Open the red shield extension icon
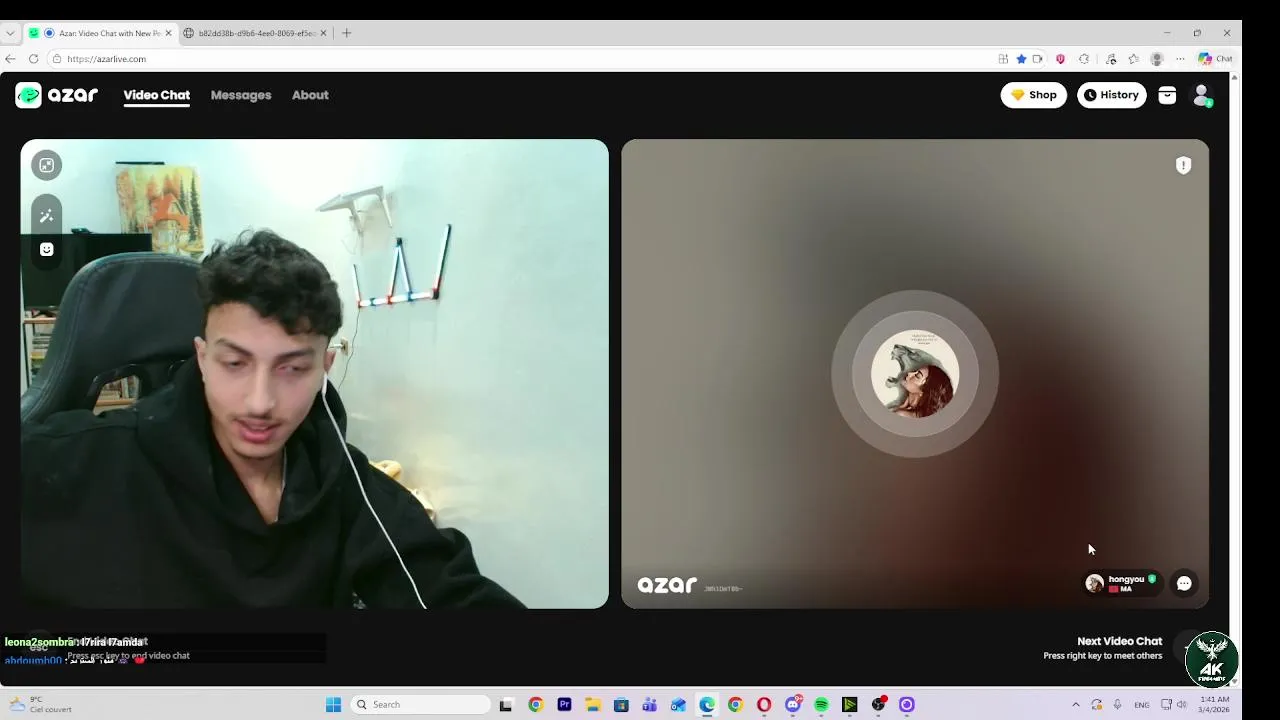 coord(1060,59)
